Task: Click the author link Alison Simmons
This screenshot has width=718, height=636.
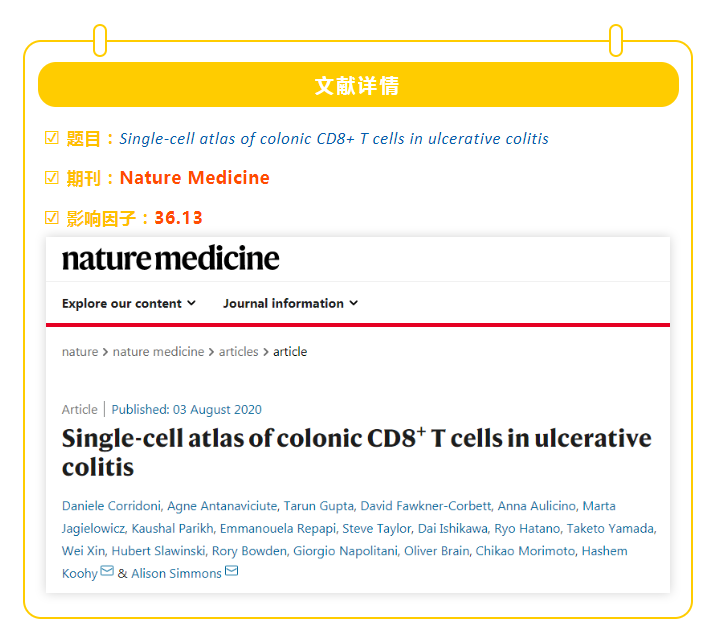Action: click(177, 573)
